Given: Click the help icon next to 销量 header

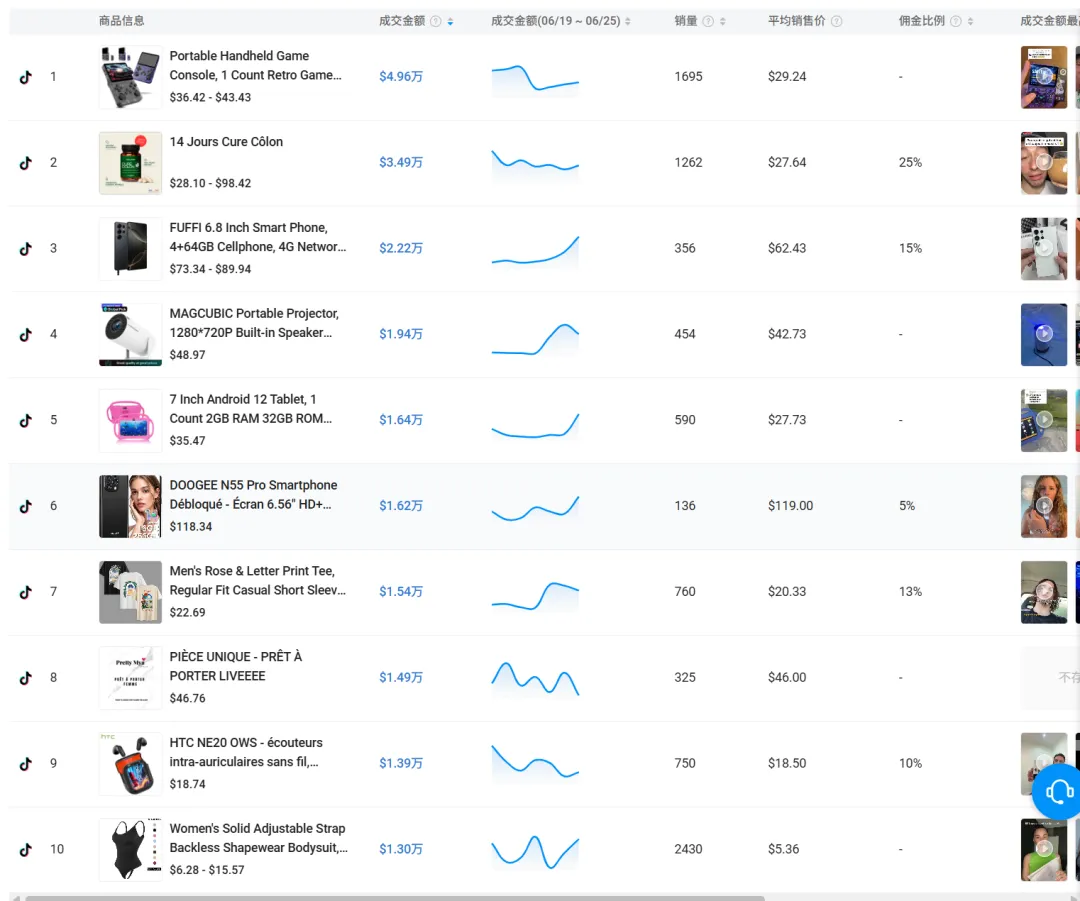Looking at the screenshot, I should click(707, 21).
